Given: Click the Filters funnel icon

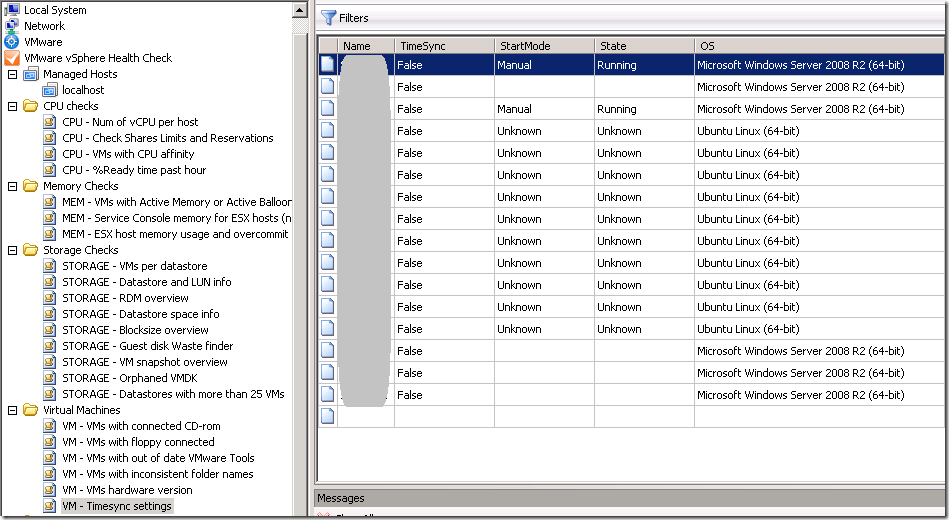Looking at the screenshot, I should click(x=328, y=18).
